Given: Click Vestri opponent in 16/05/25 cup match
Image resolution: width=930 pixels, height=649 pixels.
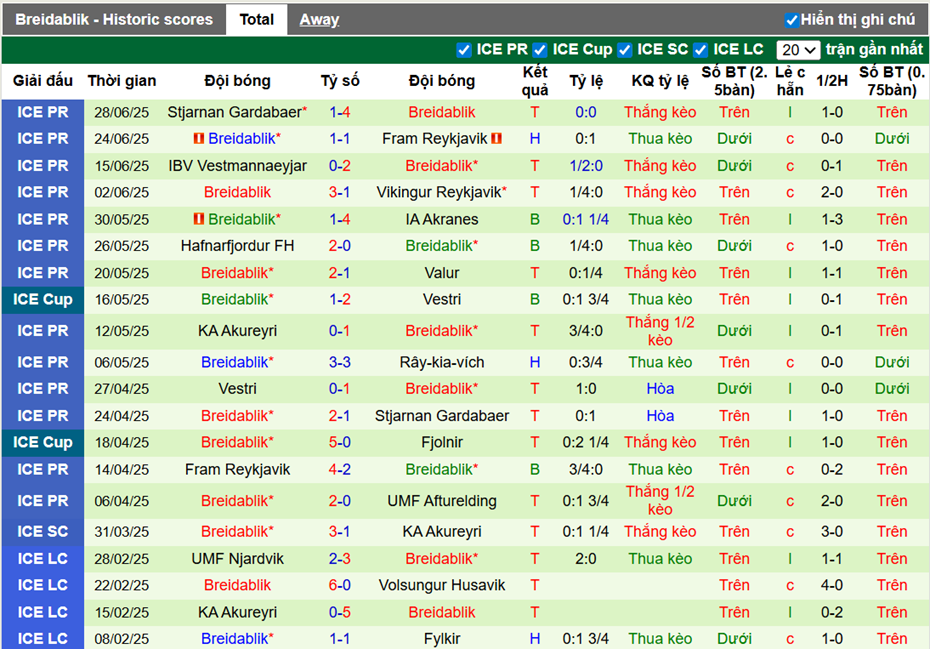Looking at the screenshot, I should 442,299.
